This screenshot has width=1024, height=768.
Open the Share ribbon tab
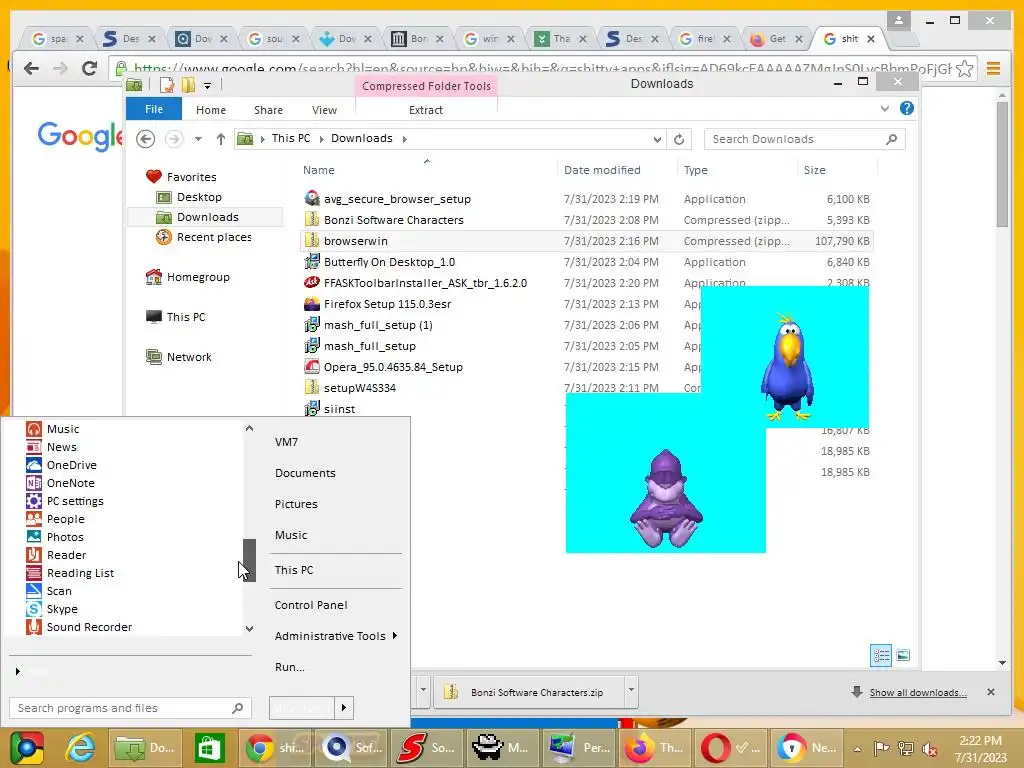click(268, 110)
